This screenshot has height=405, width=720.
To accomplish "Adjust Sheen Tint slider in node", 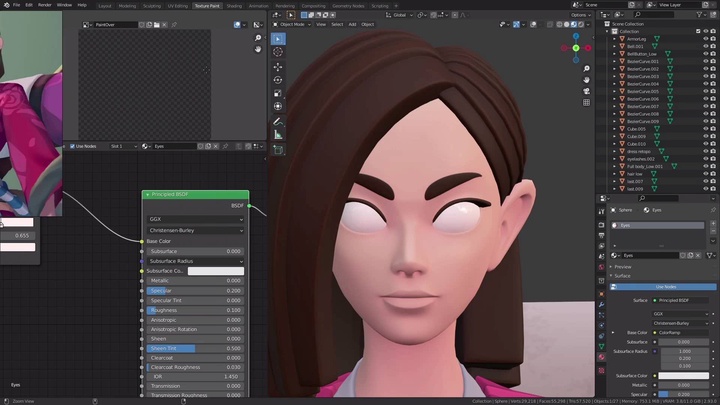I will (x=195, y=348).
